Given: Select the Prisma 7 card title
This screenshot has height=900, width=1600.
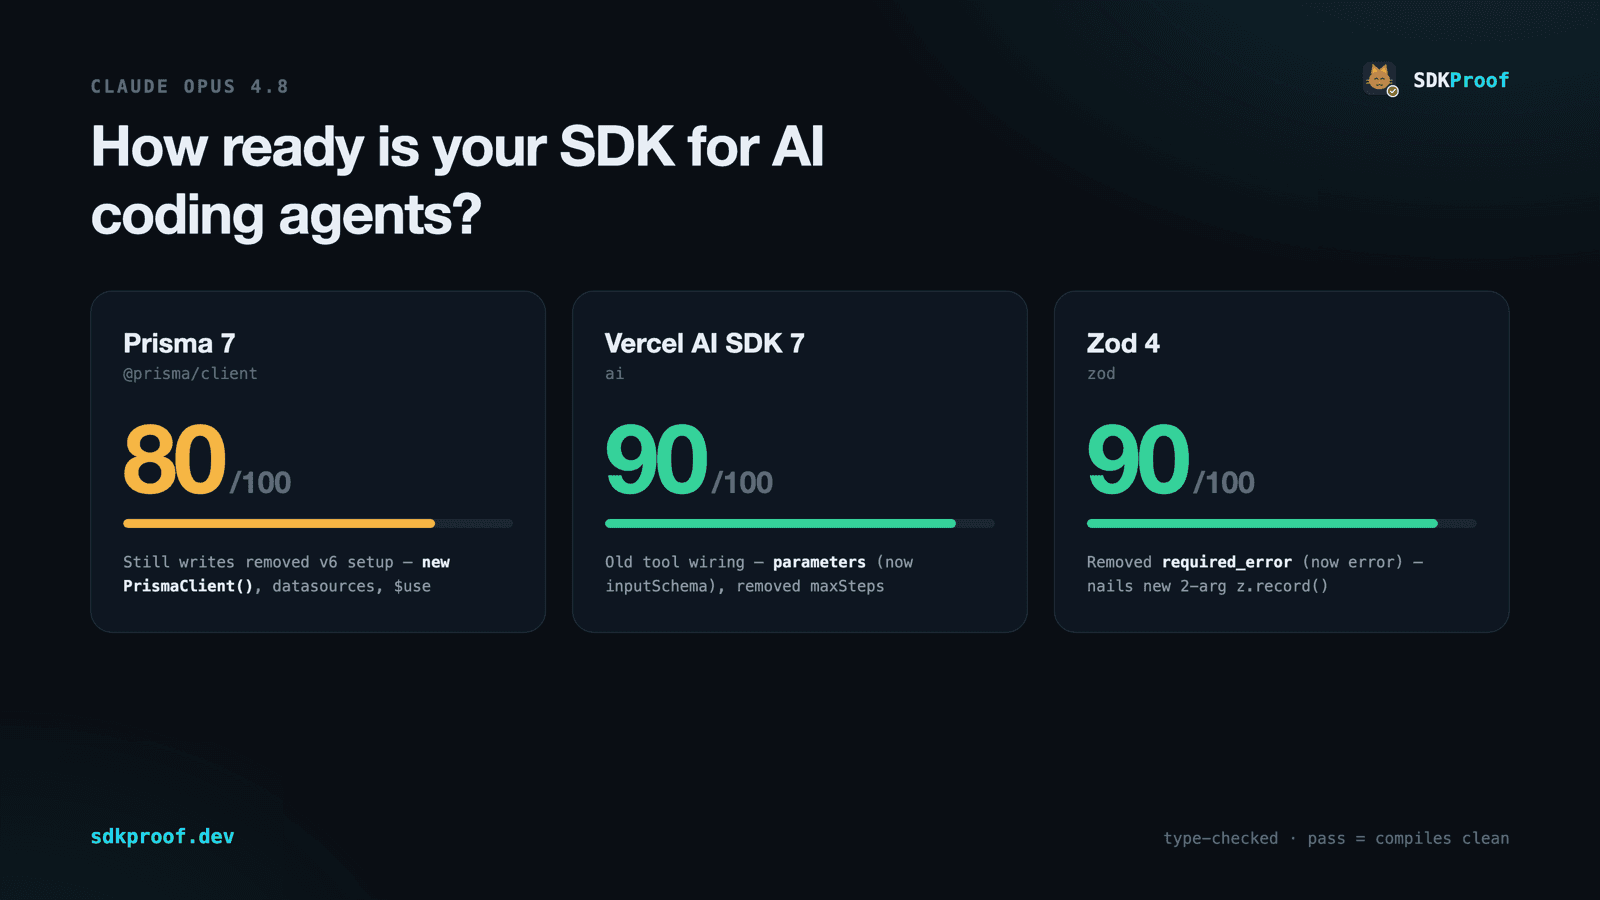Looking at the screenshot, I should pos(179,343).
